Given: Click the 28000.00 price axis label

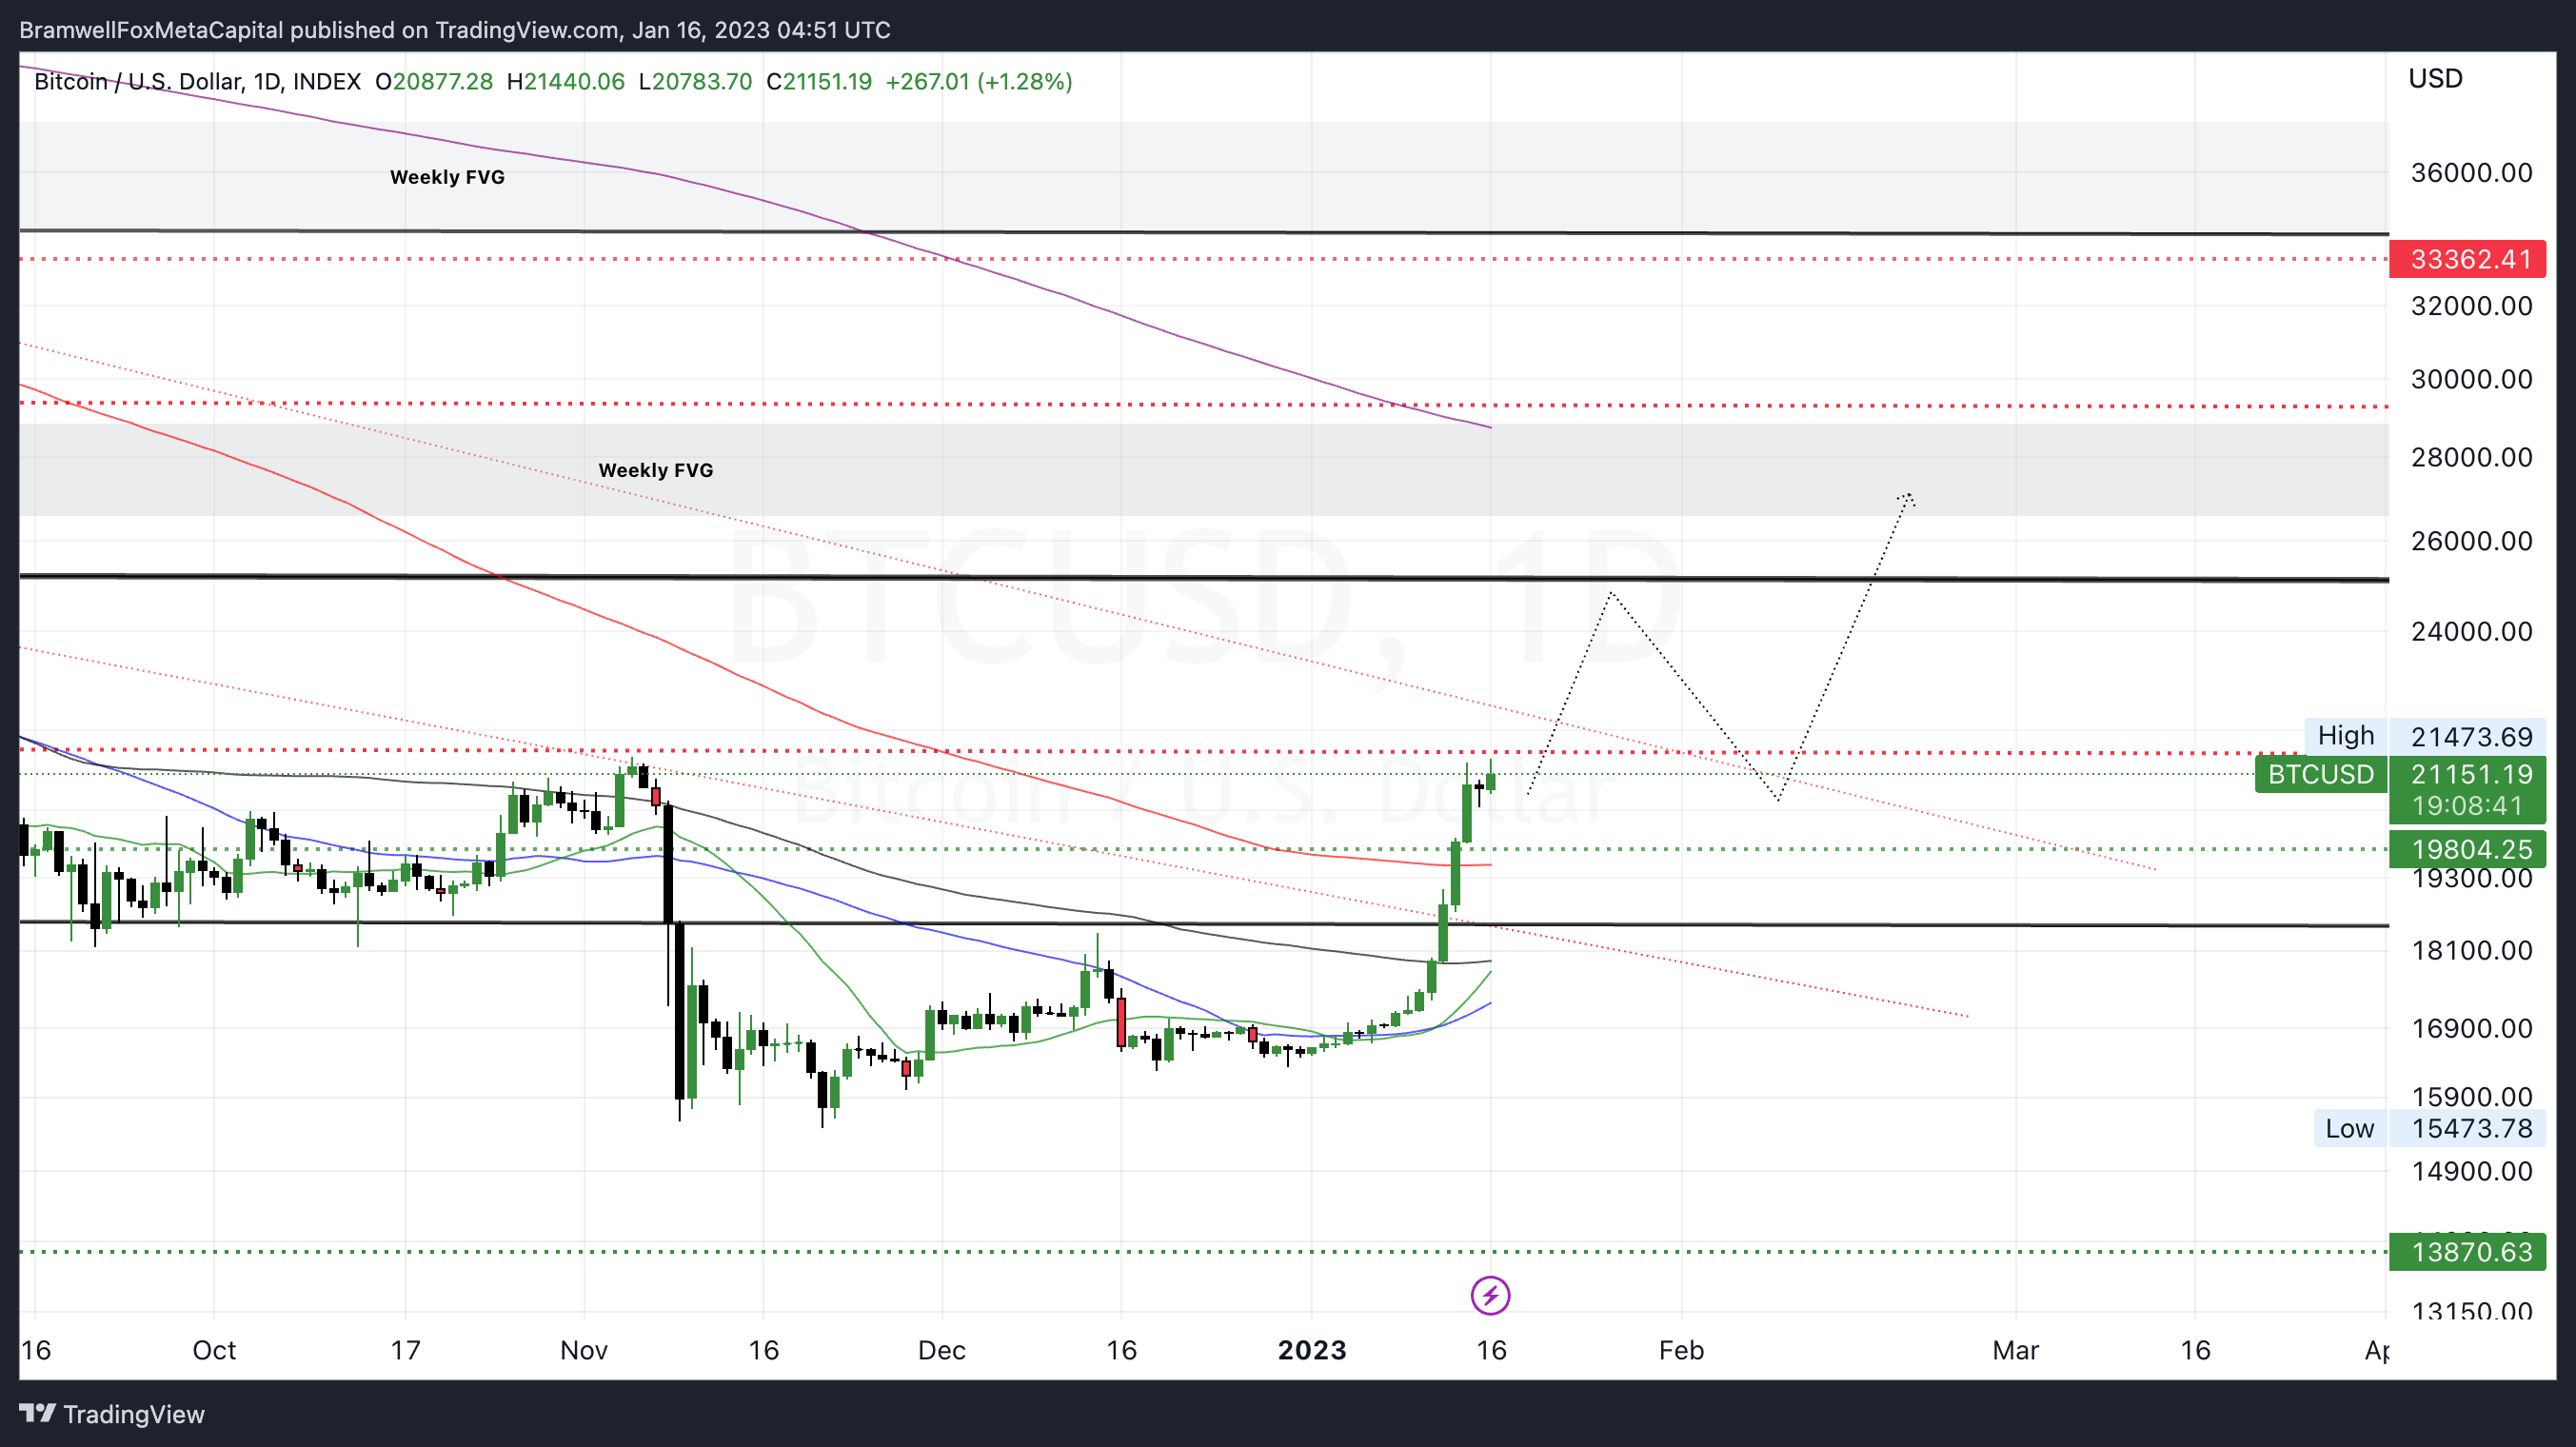Looking at the screenshot, I should click(x=2471, y=457).
